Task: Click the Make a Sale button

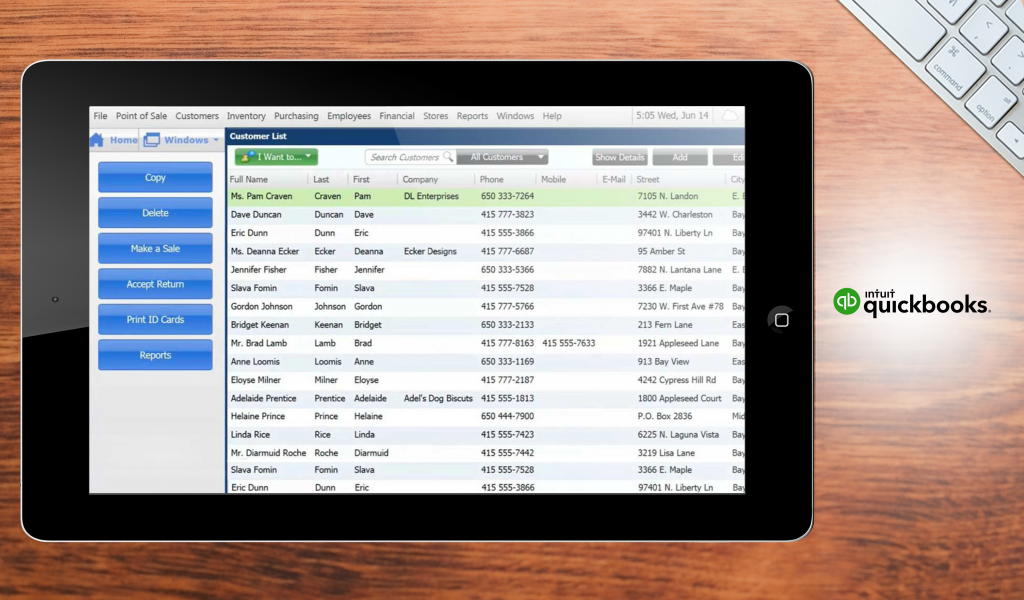Action: (155, 249)
